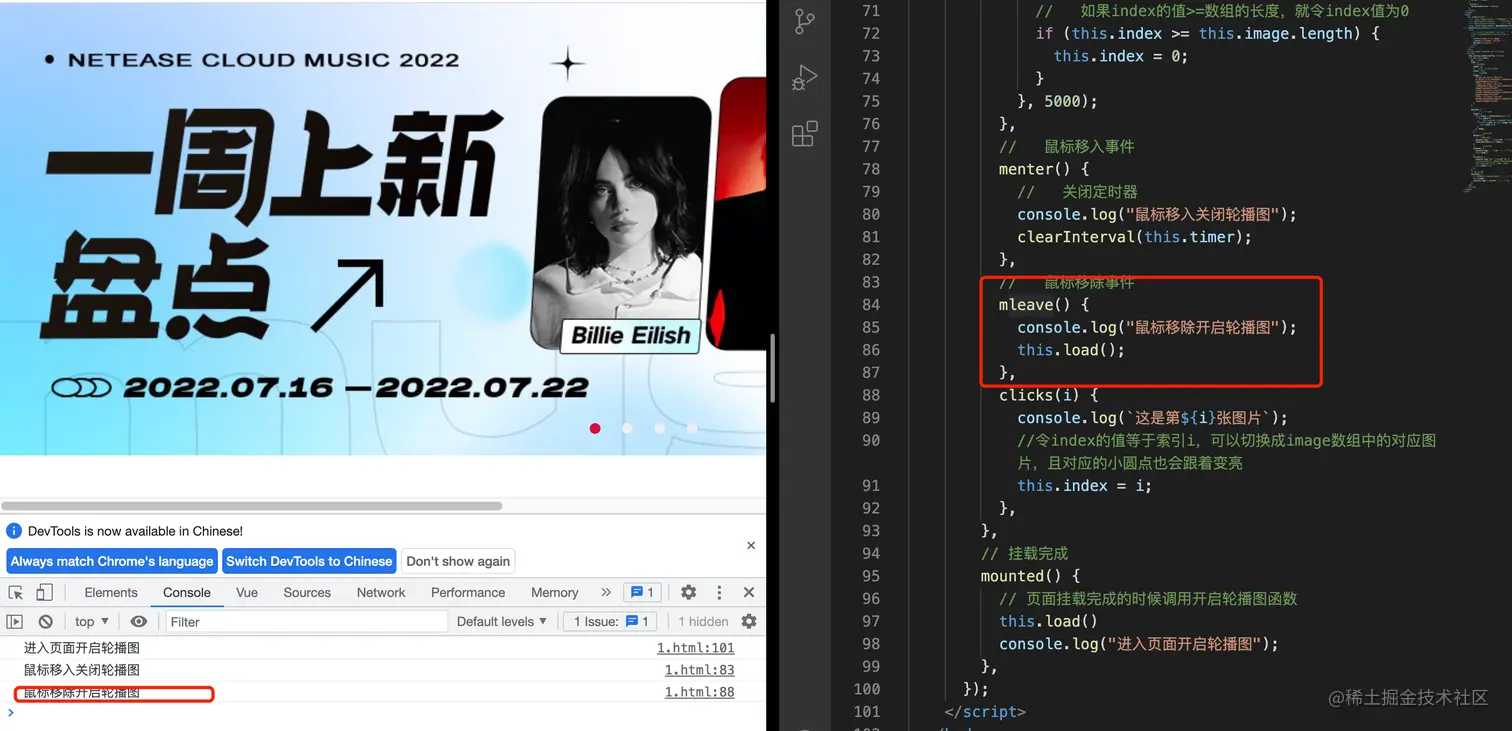
Task: Select the Elements tab
Action: (111, 592)
